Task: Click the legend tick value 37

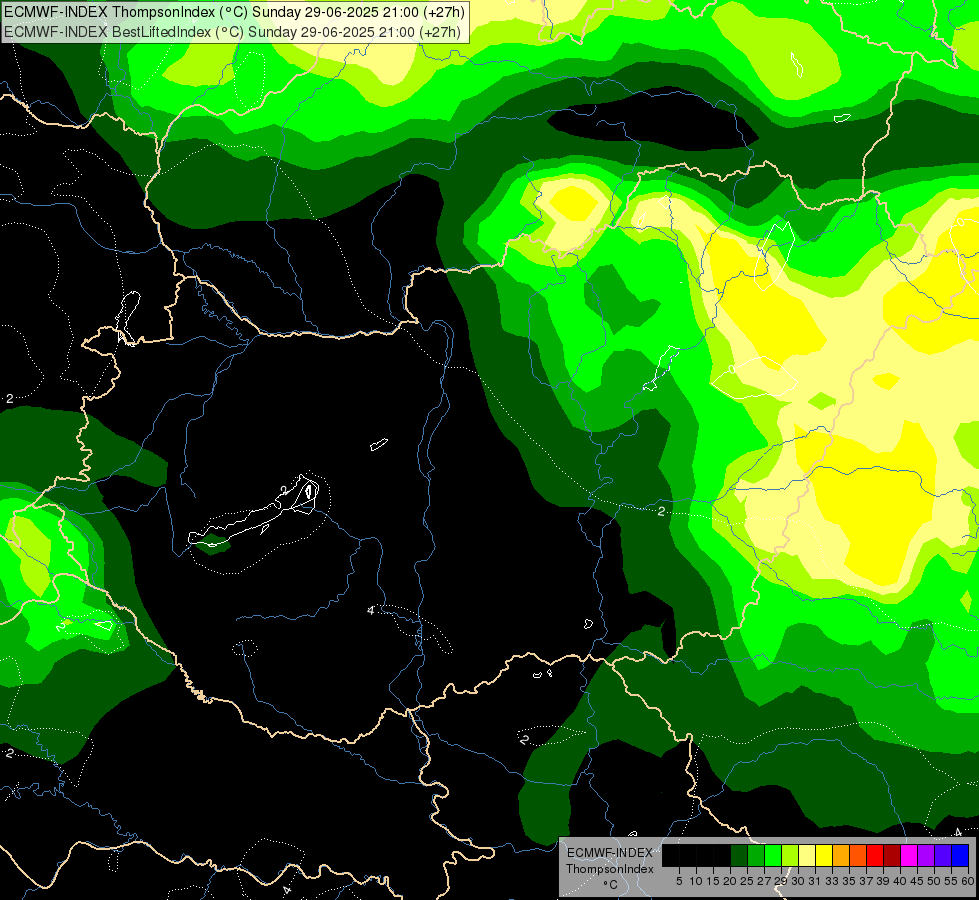Action: [867, 881]
